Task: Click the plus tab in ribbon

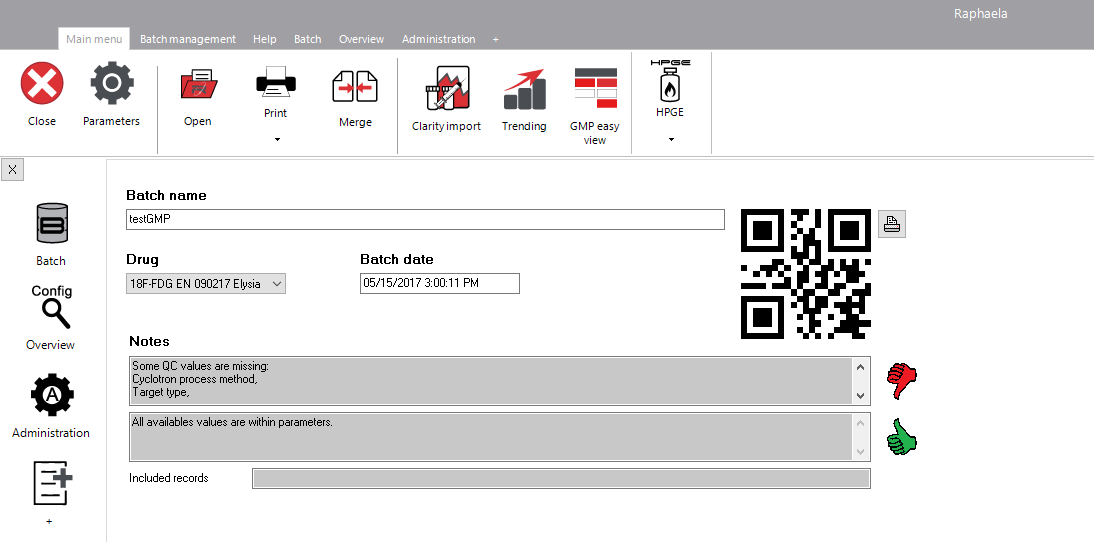Action: tap(495, 40)
